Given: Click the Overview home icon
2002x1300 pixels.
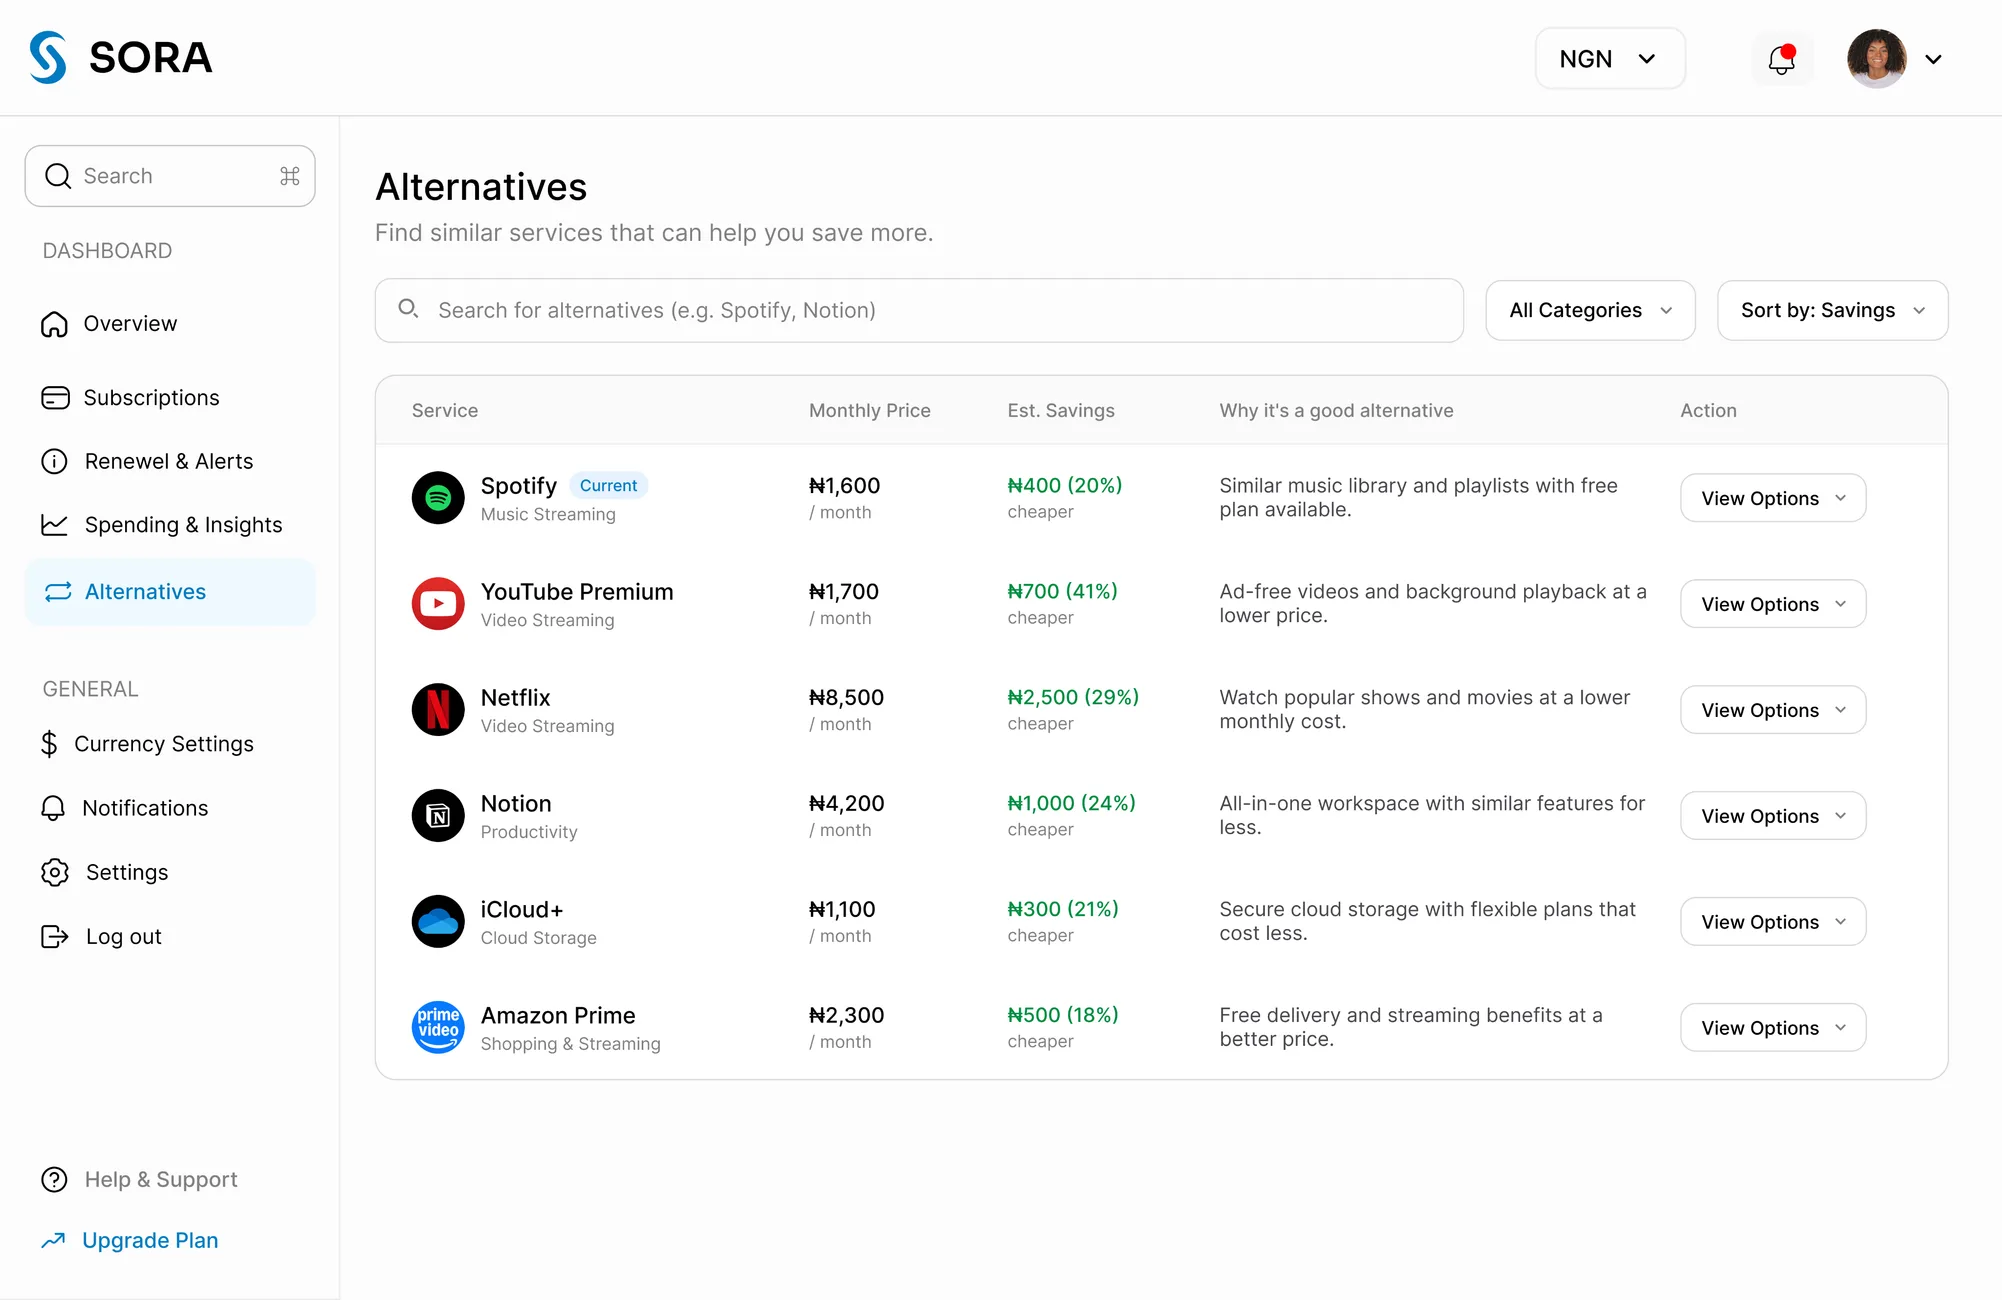Looking at the screenshot, I should (54, 324).
